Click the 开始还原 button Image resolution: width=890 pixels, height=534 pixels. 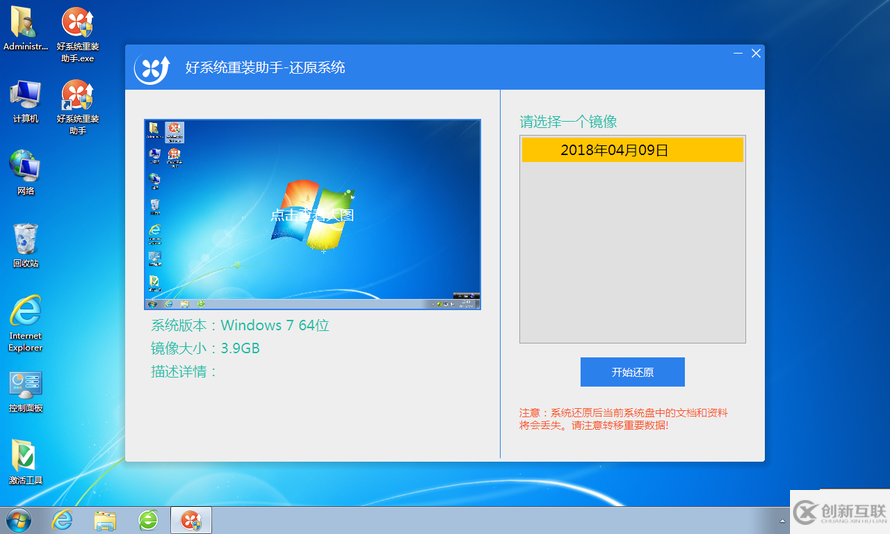632,372
